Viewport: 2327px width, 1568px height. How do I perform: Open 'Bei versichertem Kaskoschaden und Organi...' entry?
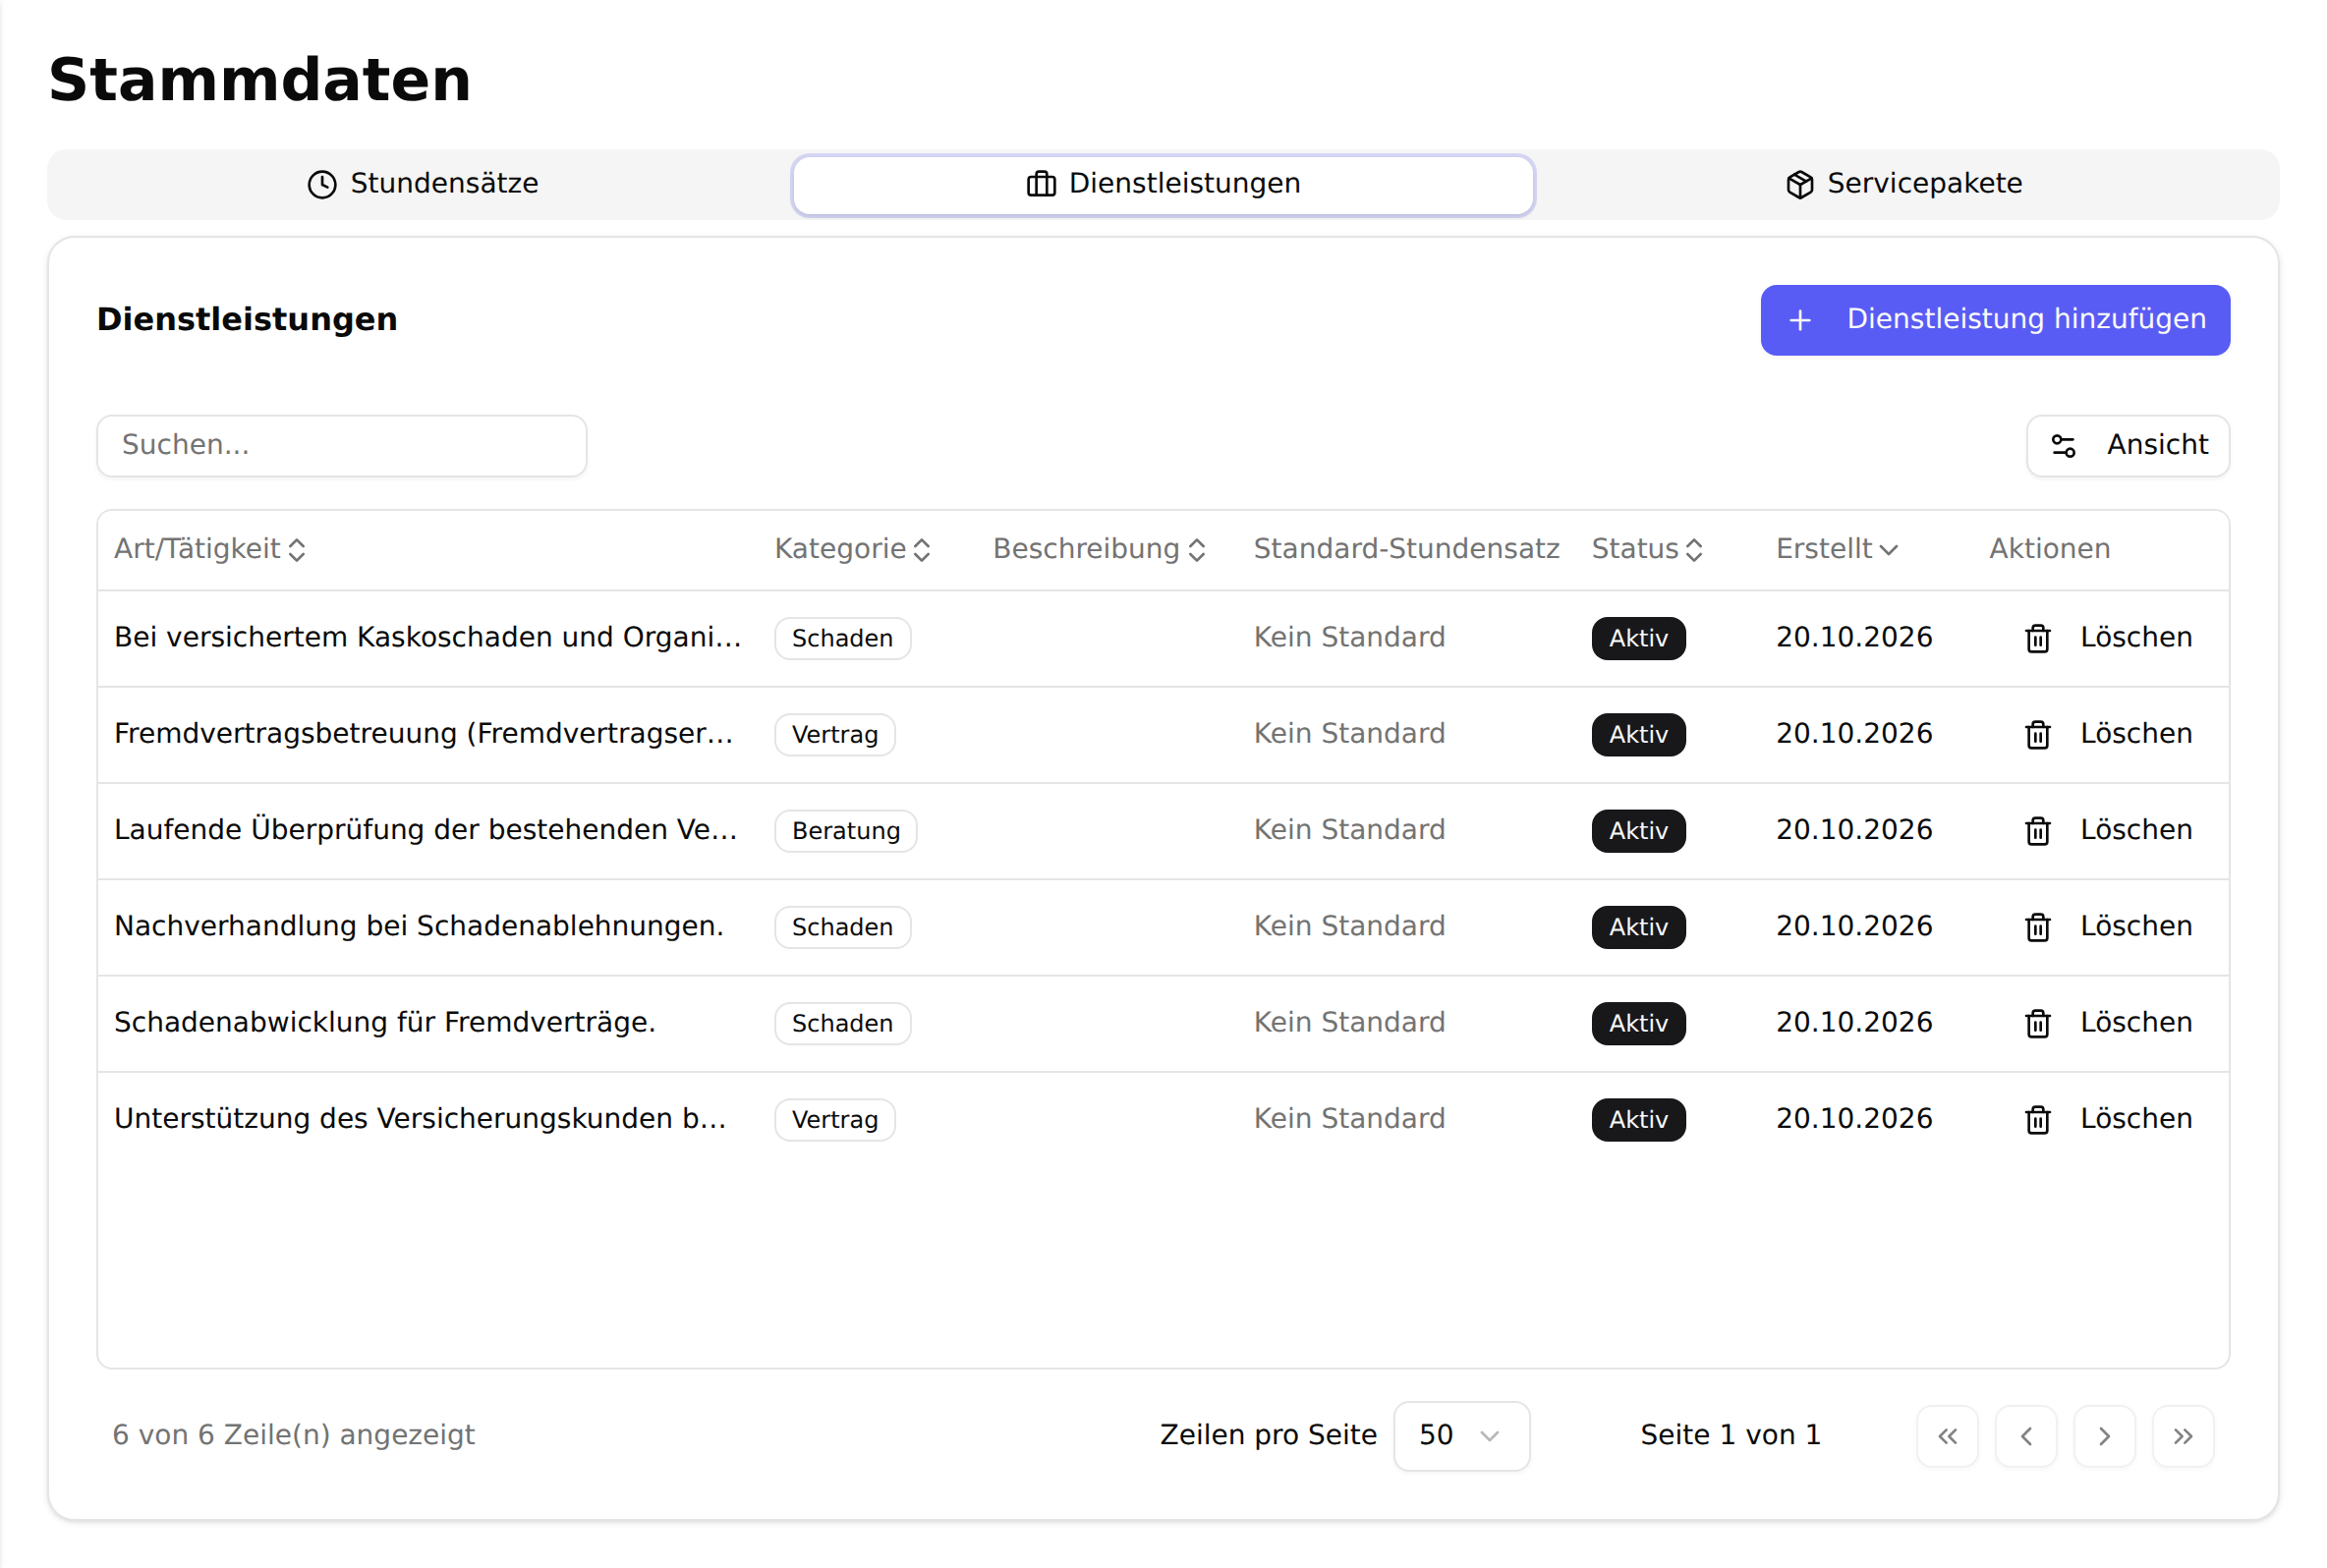pos(428,637)
